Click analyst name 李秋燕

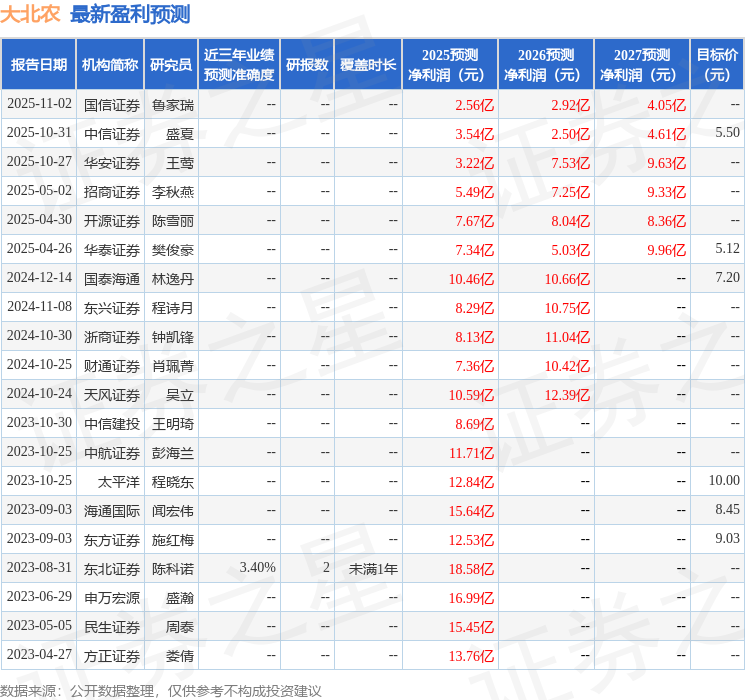point(173,192)
